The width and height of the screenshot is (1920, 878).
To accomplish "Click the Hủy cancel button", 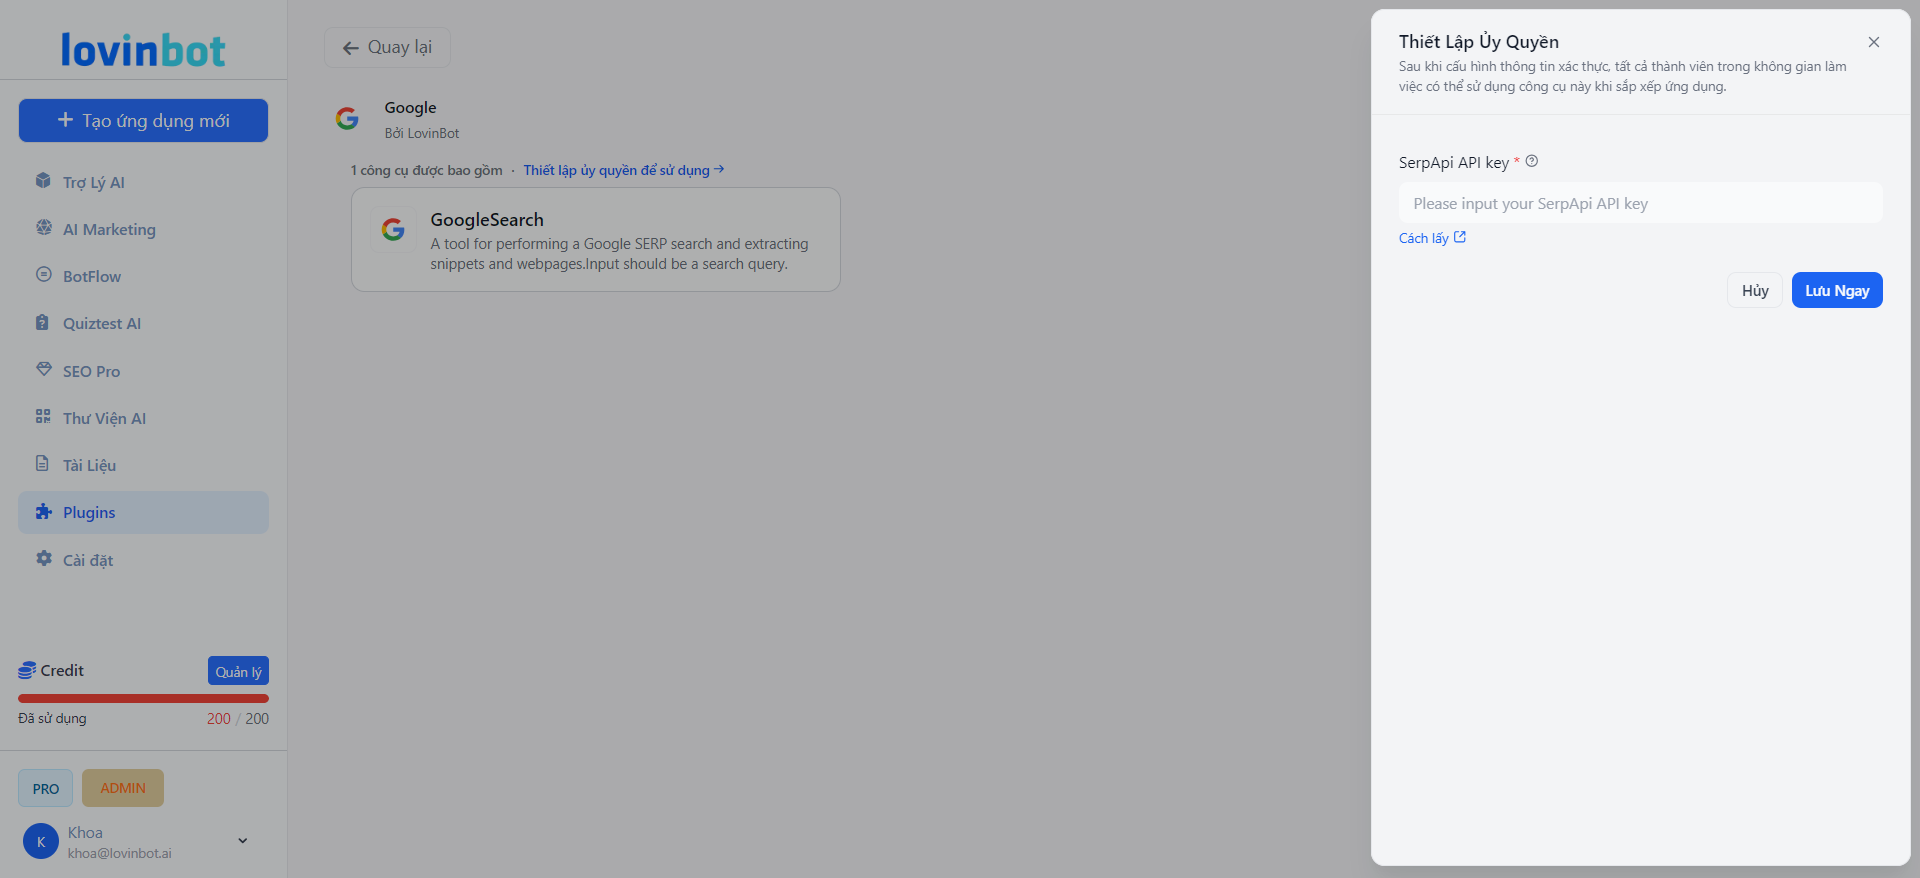I will click(x=1754, y=290).
